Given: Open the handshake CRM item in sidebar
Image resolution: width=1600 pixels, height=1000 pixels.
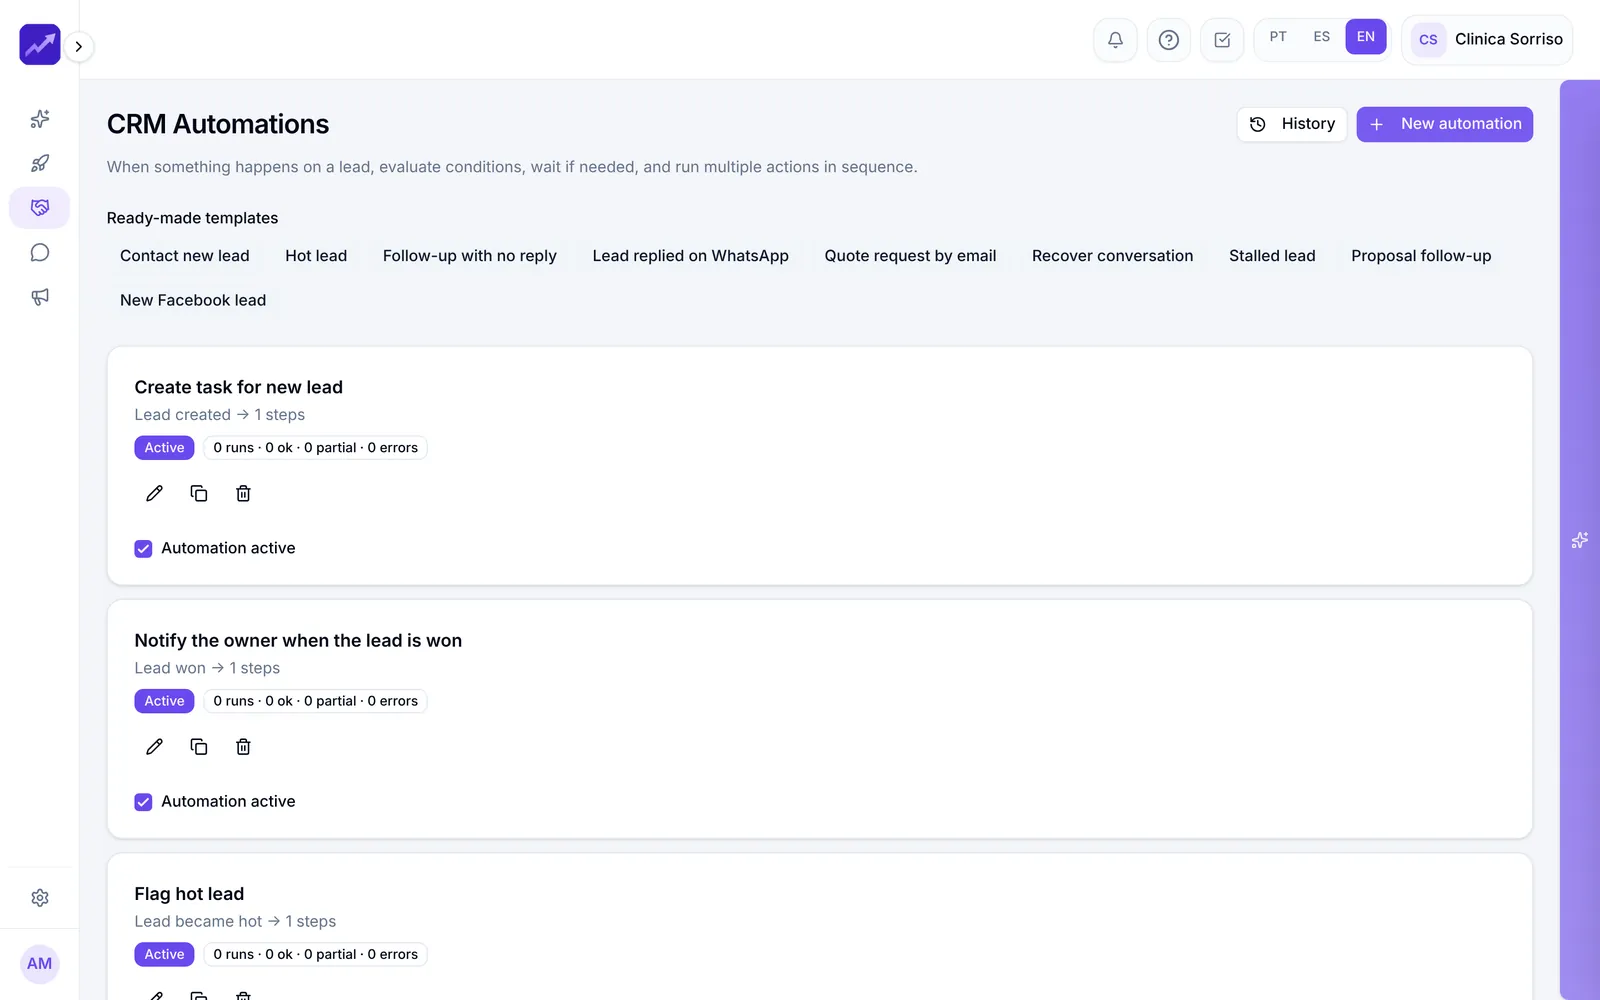Looking at the screenshot, I should [x=40, y=208].
